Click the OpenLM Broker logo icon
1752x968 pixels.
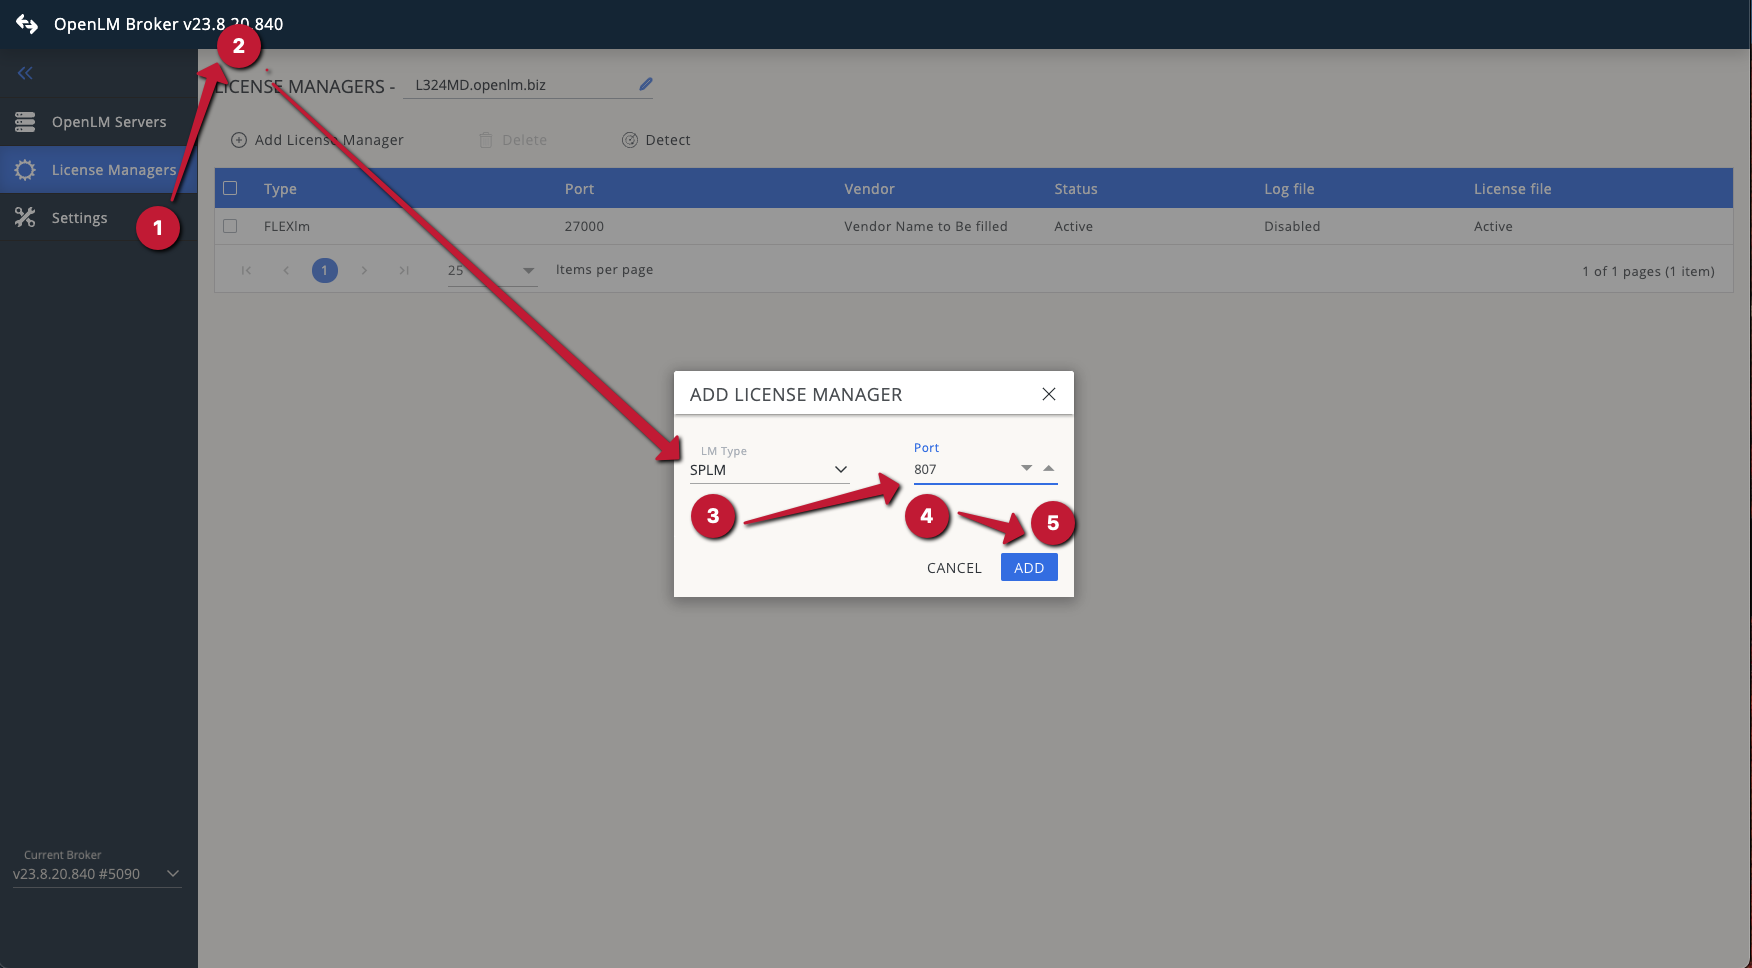(27, 24)
